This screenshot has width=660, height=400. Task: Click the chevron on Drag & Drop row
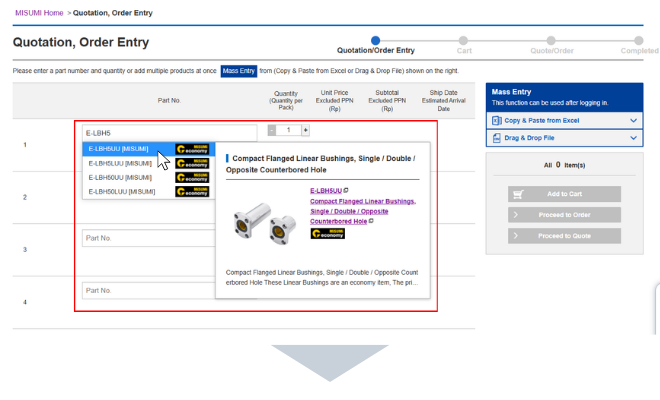tap(633, 138)
